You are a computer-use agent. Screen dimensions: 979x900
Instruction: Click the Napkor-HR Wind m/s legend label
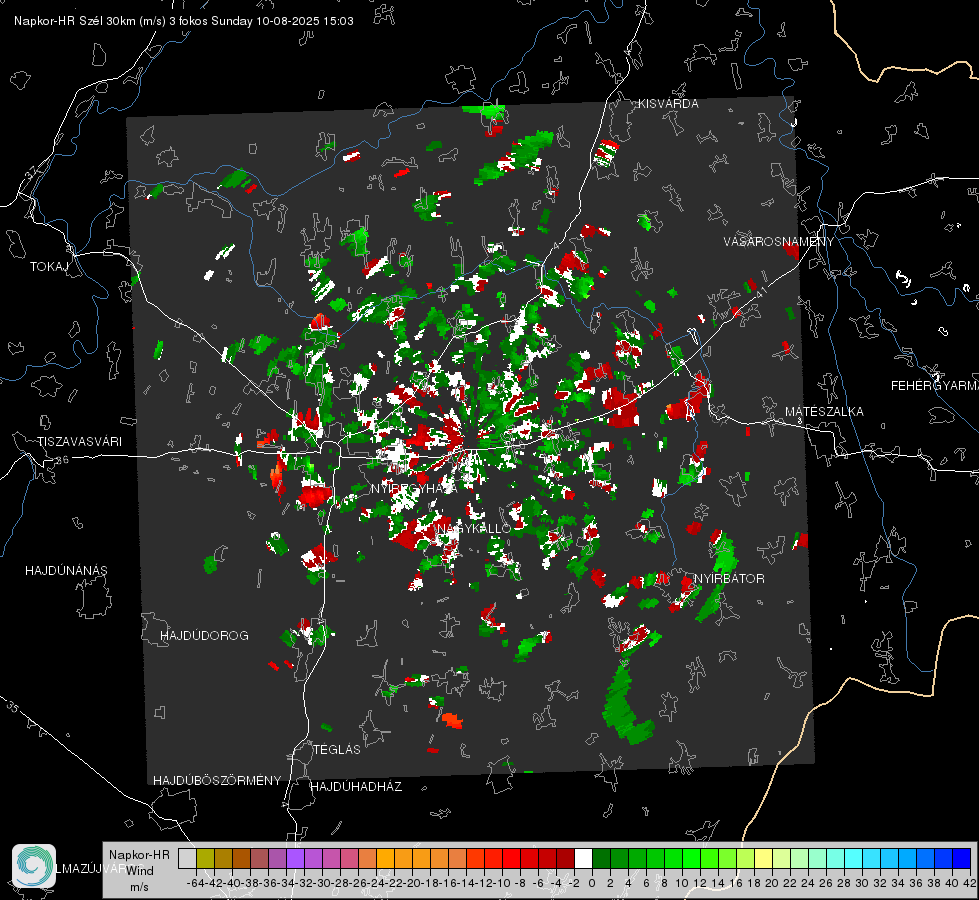pyautogui.click(x=139, y=870)
